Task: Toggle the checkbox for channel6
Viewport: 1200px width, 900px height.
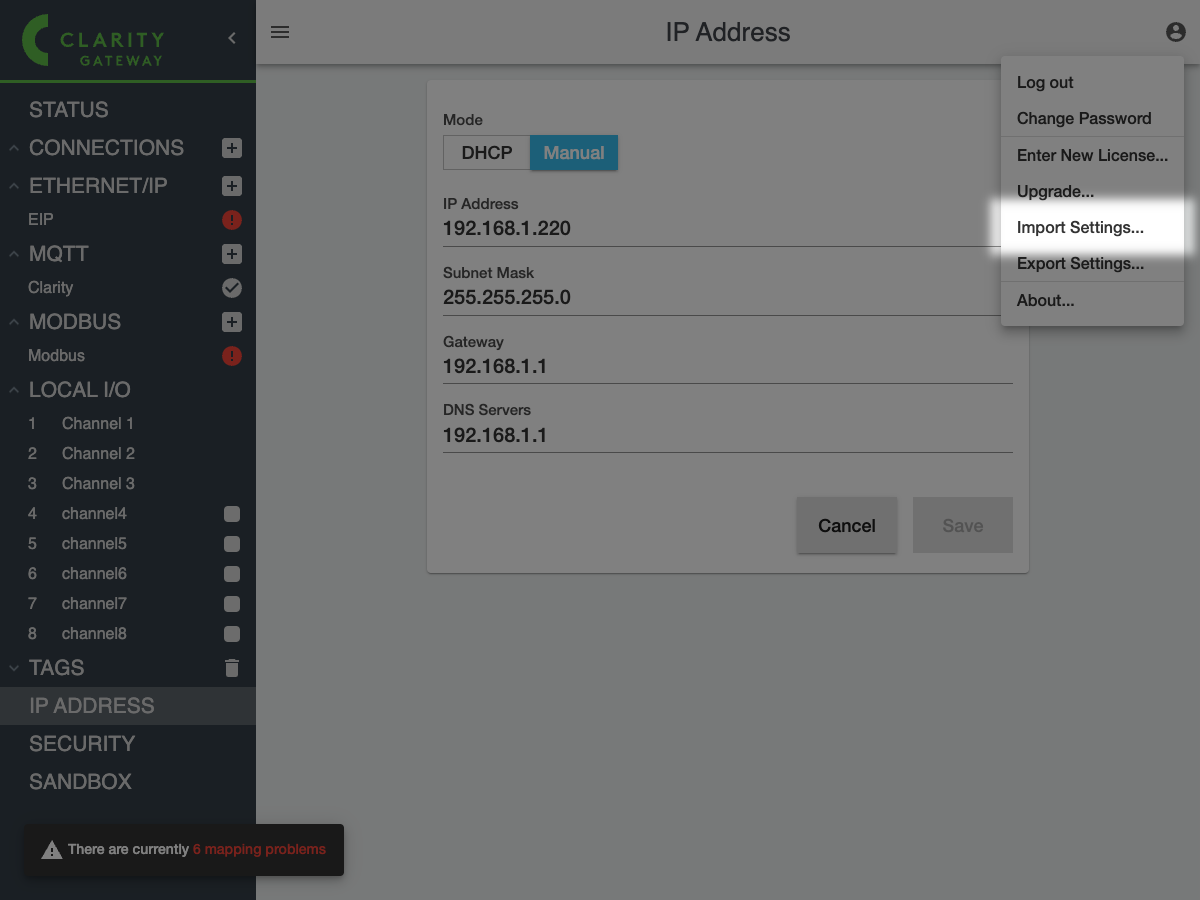Action: pyautogui.click(x=231, y=574)
